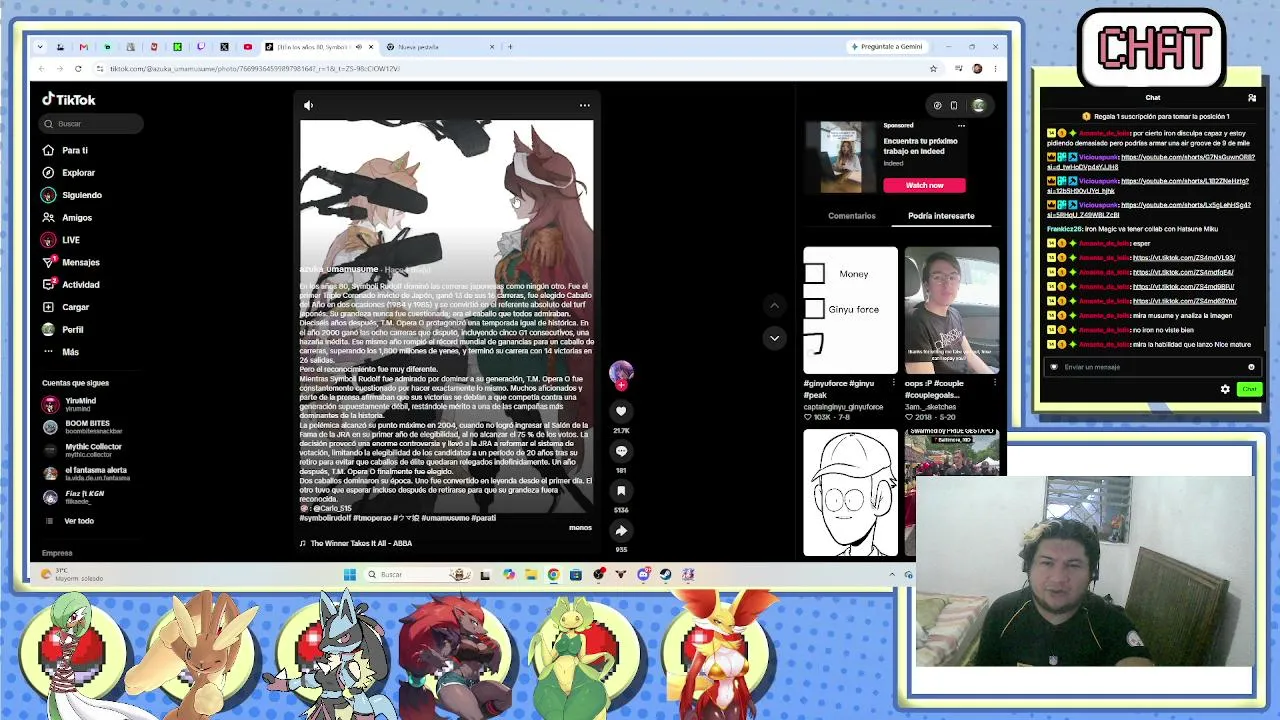Open the Mythic Collector account
The width and height of the screenshot is (1280, 720).
[x=82, y=450]
